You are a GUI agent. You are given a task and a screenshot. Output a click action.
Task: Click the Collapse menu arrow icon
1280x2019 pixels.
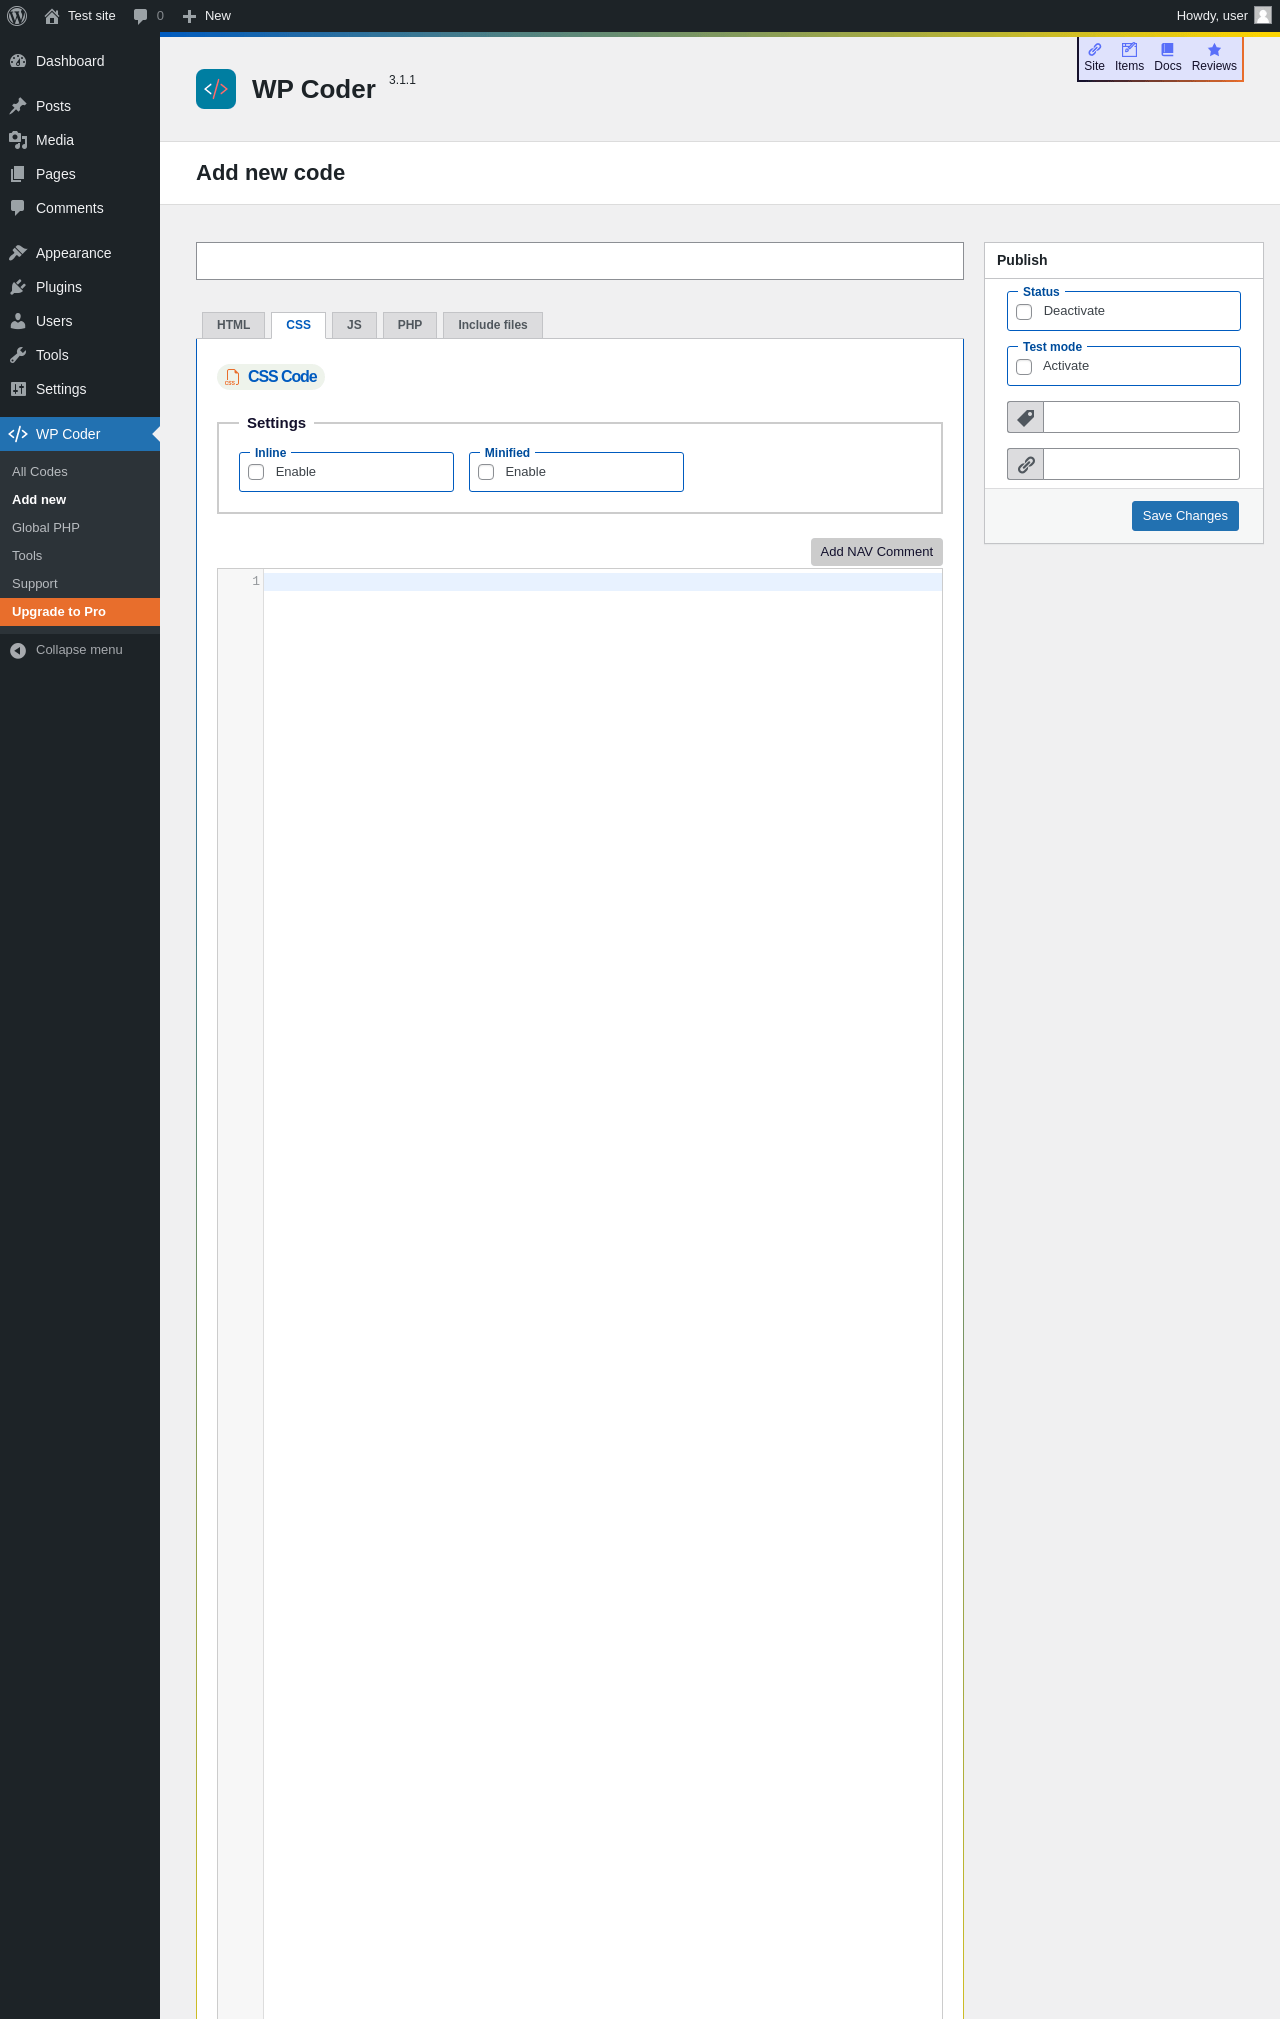click(18, 650)
